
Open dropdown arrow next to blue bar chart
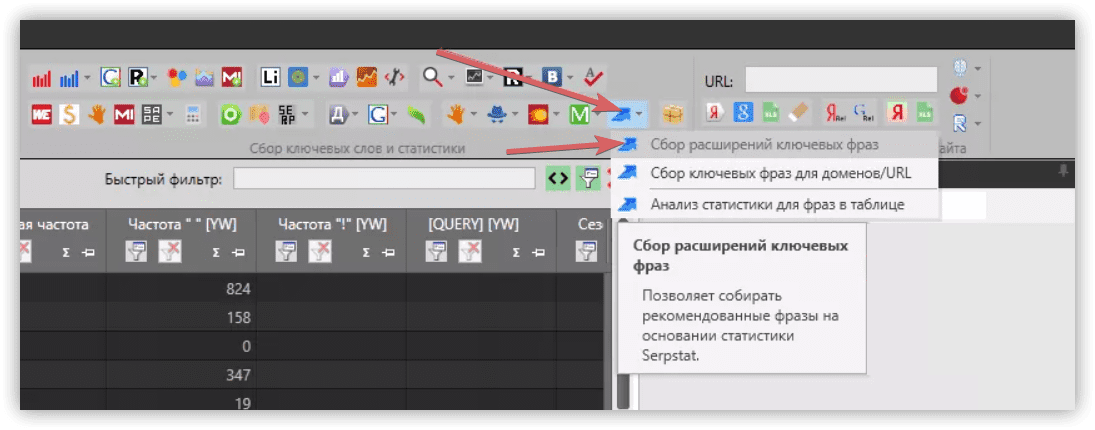[x=87, y=78]
